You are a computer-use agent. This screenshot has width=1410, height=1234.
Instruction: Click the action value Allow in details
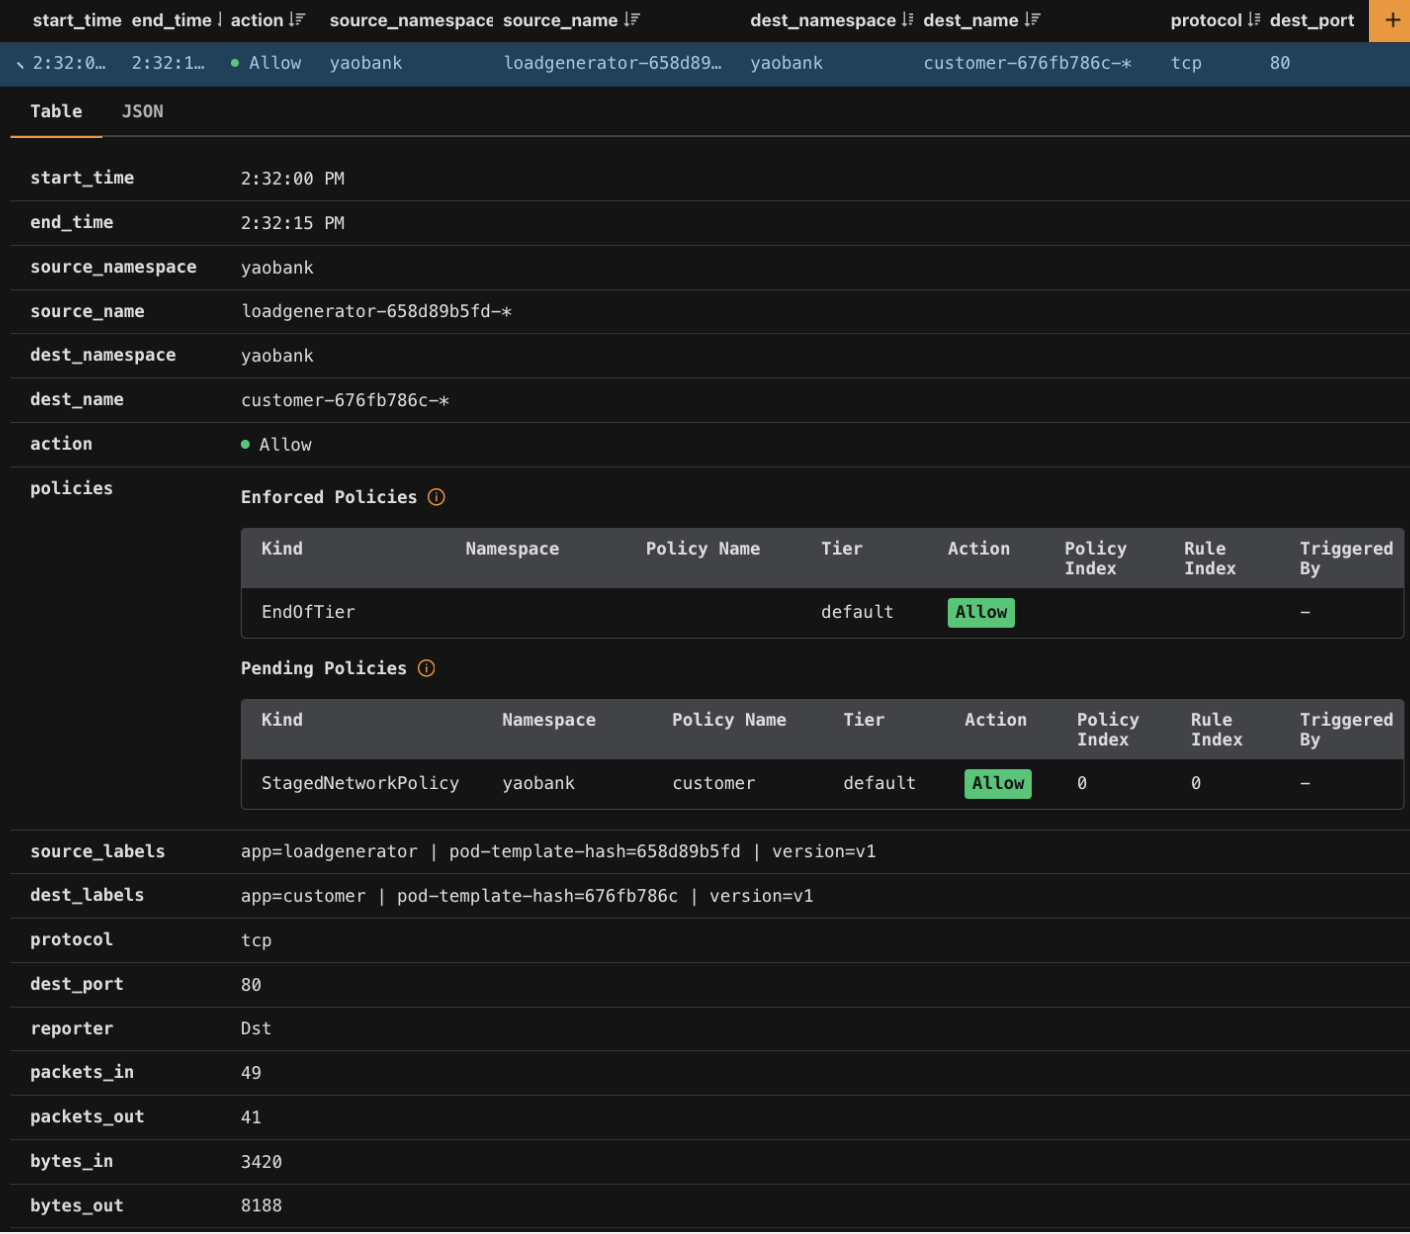276,445
